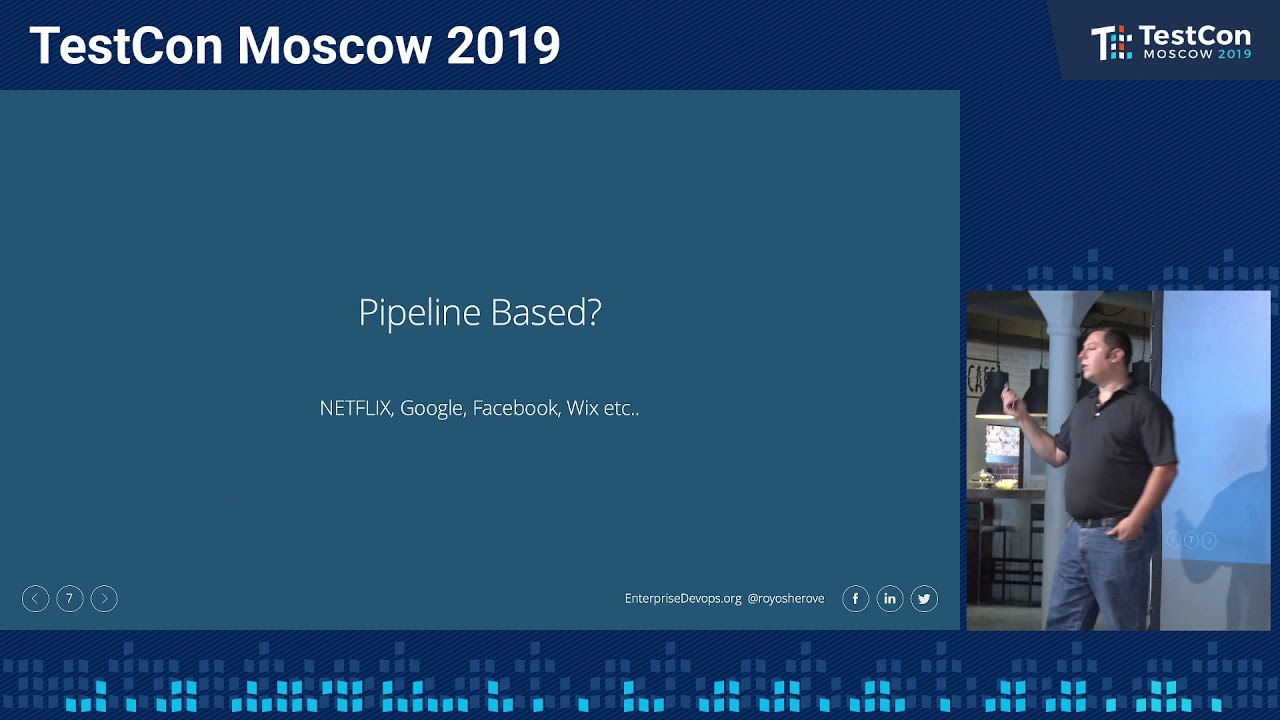Open the Twitter share icon
This screenshot has height=720, width=1280.
[924, 599]
